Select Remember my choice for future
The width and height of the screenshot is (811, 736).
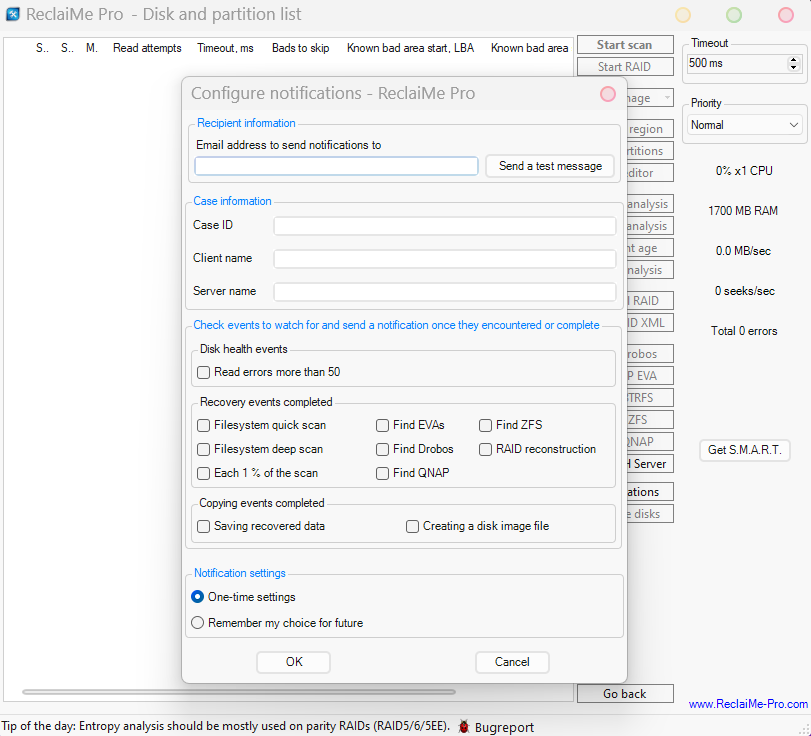pos(198,623)
